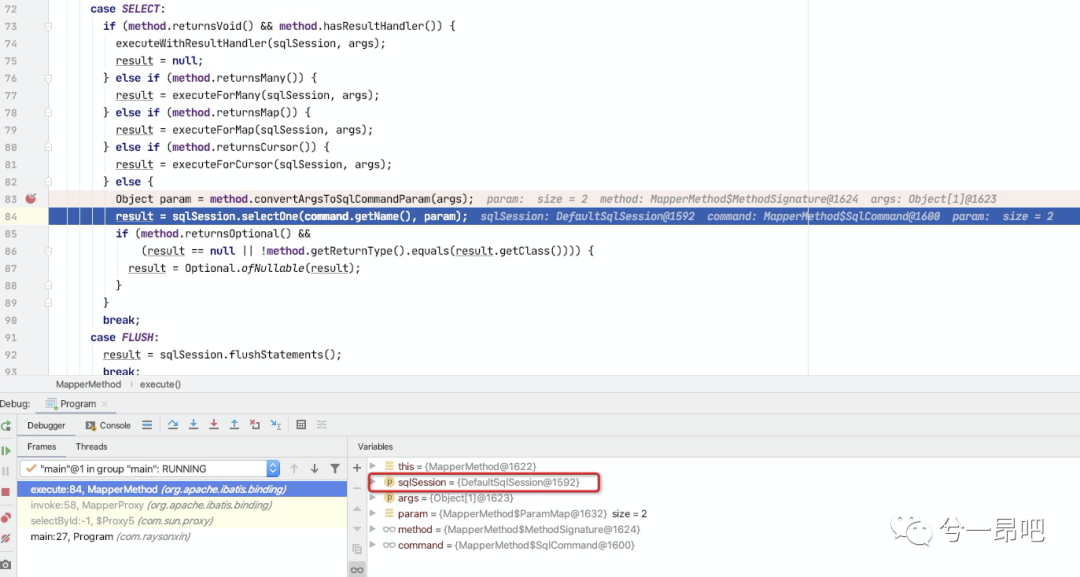Image resolution: width=1080 pixels, height=577 pixels.
Task: Open the Trace Current Stream Chain tool
Action: click(x=322, y=425)
